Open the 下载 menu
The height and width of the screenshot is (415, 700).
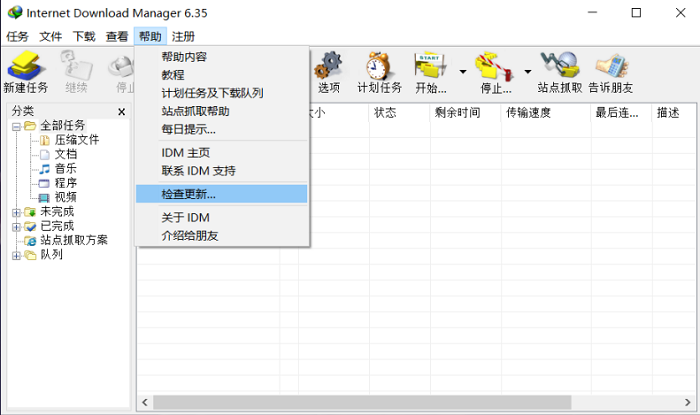tap(84, 37)
